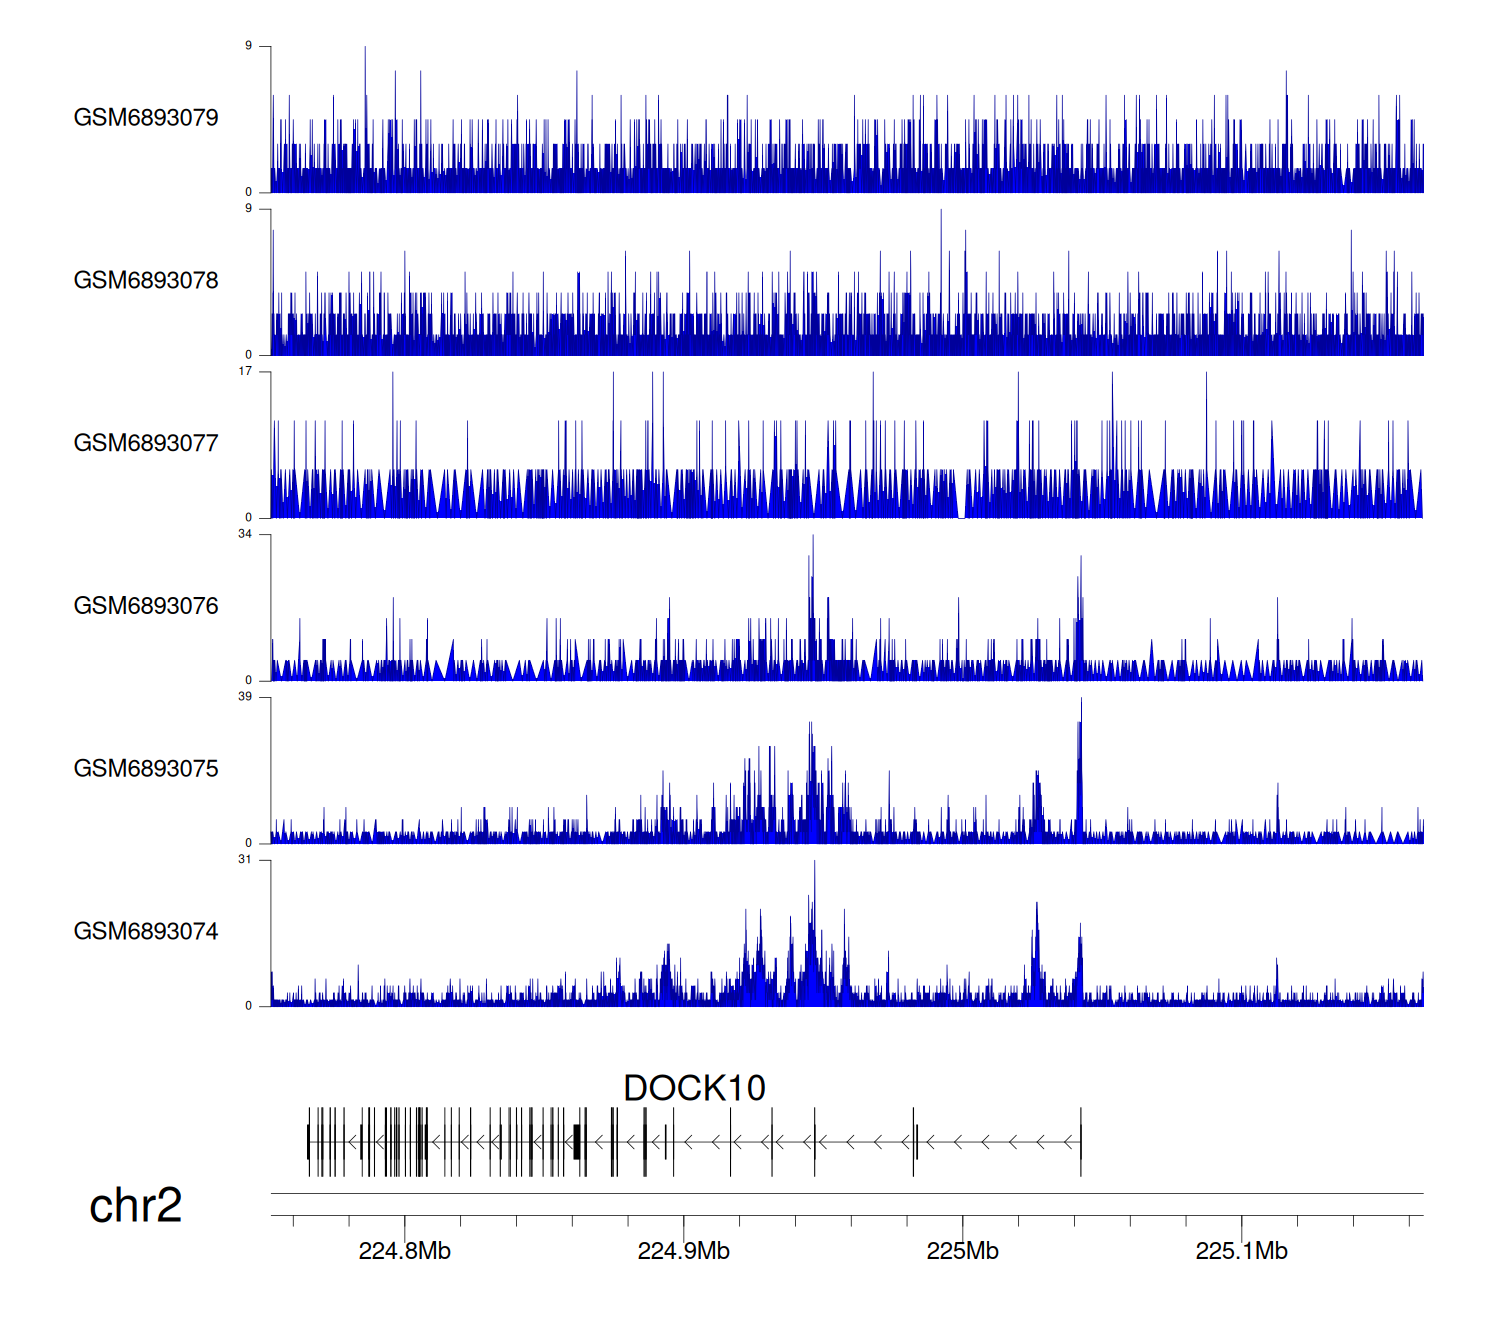Click the GSM6893075 track label

click(146, 769)
